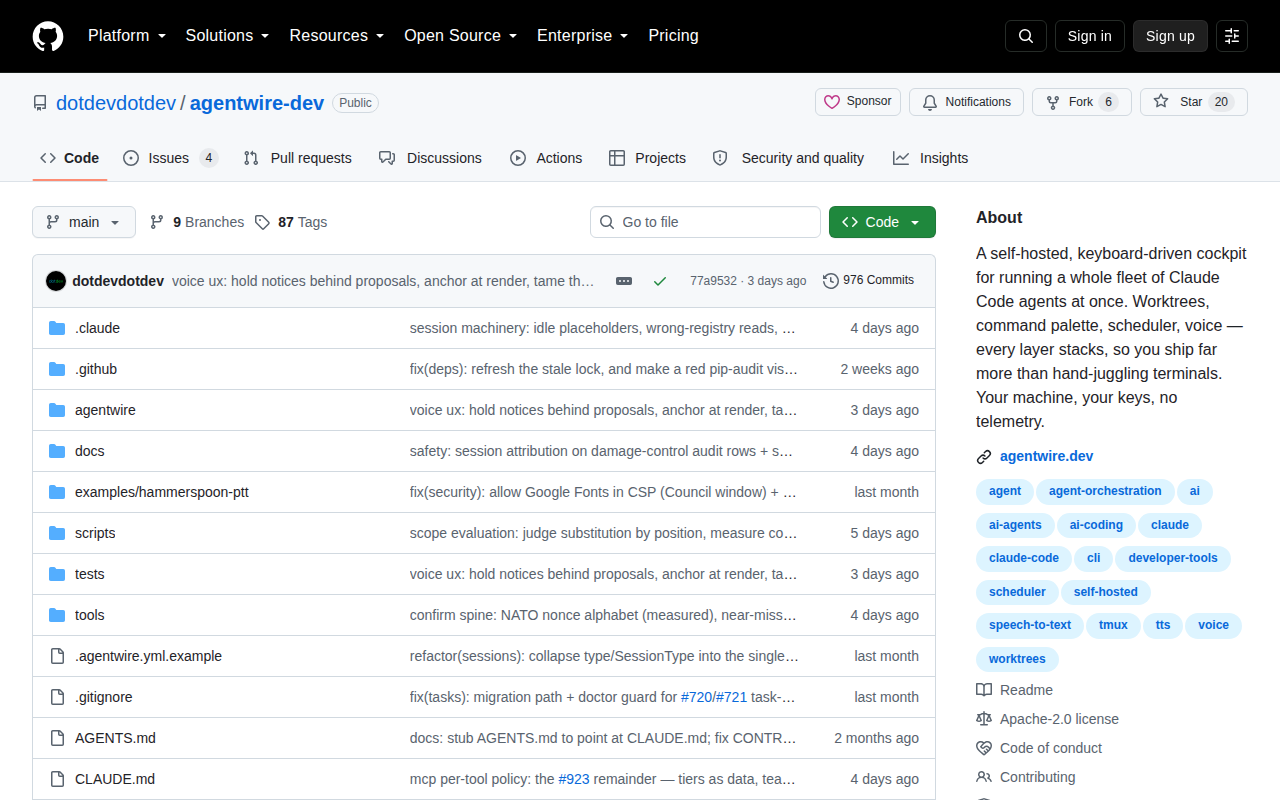Go to the Actions tab
1280x800 pixels.
[546, 158]
